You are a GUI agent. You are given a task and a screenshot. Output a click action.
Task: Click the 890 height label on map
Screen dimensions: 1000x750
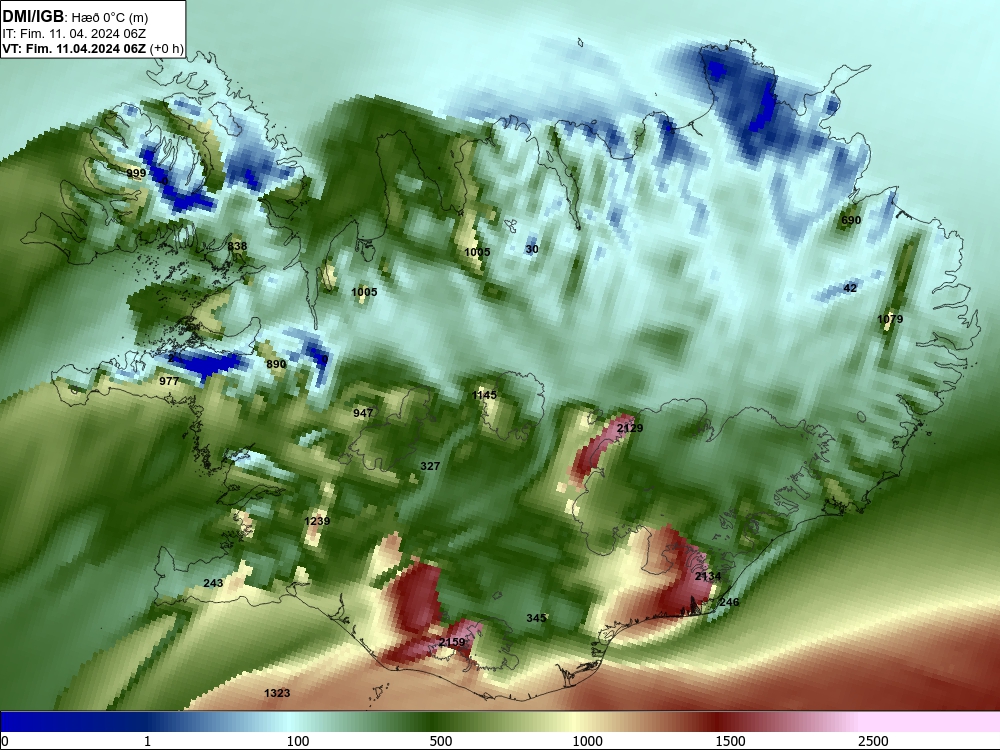(276, 364)
